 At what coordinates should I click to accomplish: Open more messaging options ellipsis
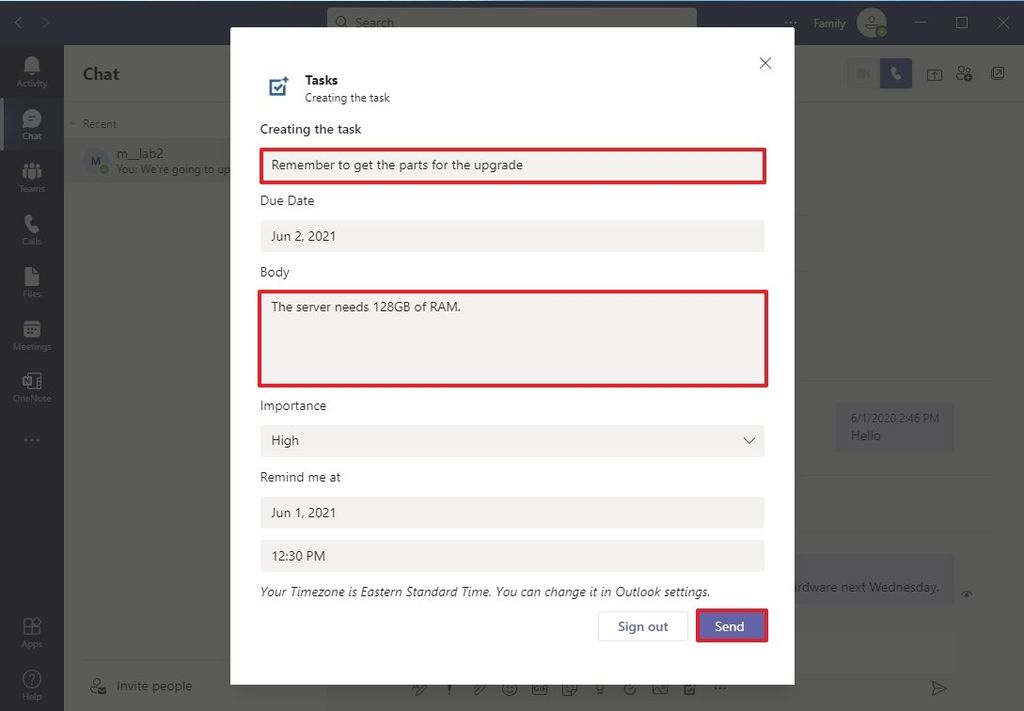pos(720,689)
